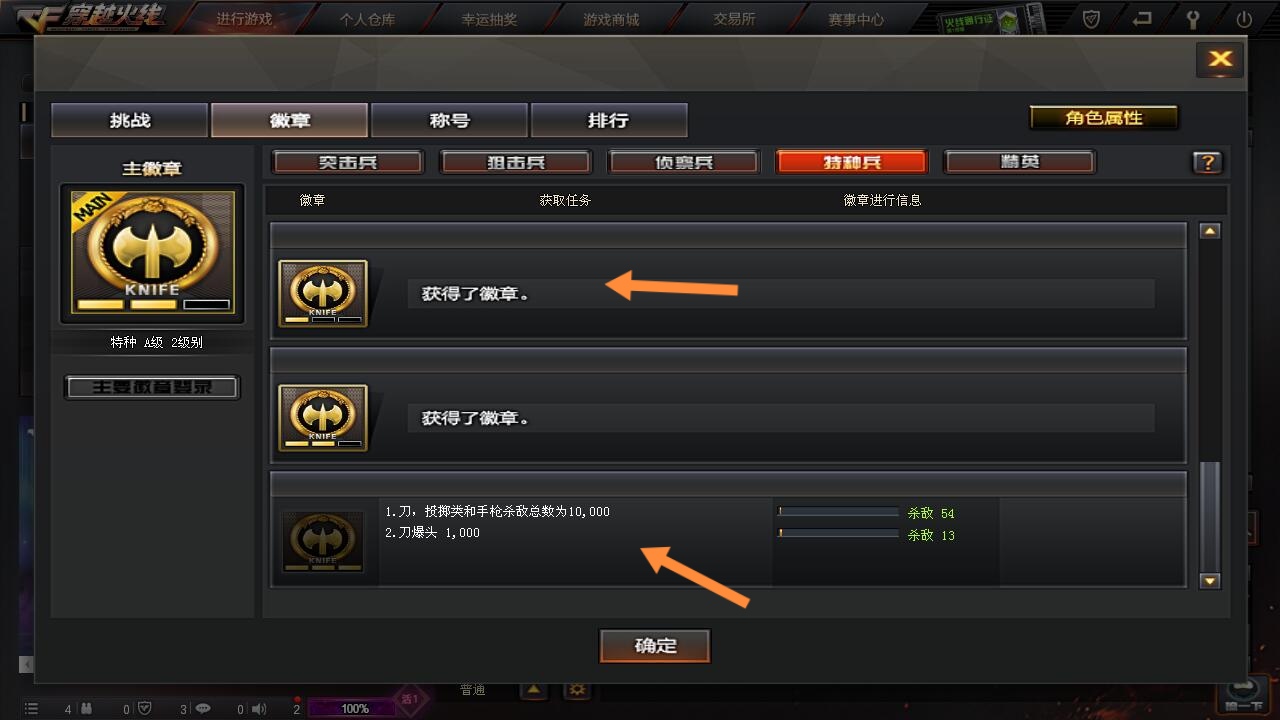1280x720 pixels.
Task: Click the return arrow icon in top bar
Action: (x=1142, y=18)
